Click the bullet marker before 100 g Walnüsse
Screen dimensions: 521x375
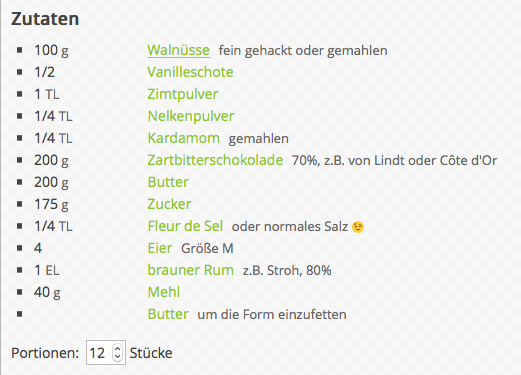[x=20, y=50]
